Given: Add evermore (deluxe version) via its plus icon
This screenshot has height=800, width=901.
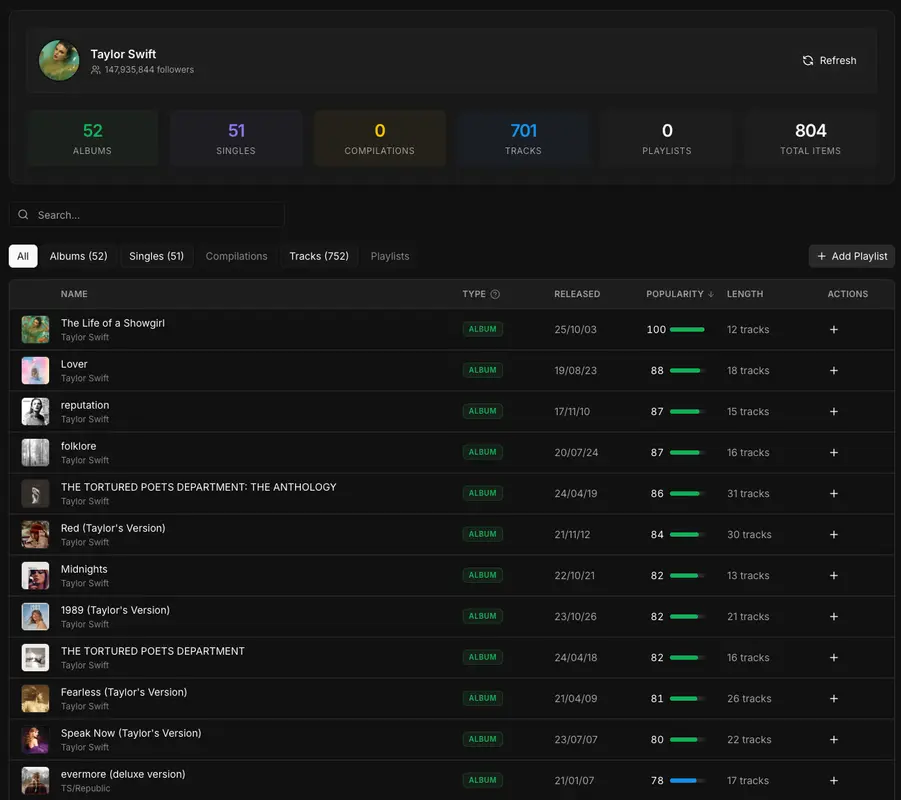Looking at the screenshot, I should 834,780.
